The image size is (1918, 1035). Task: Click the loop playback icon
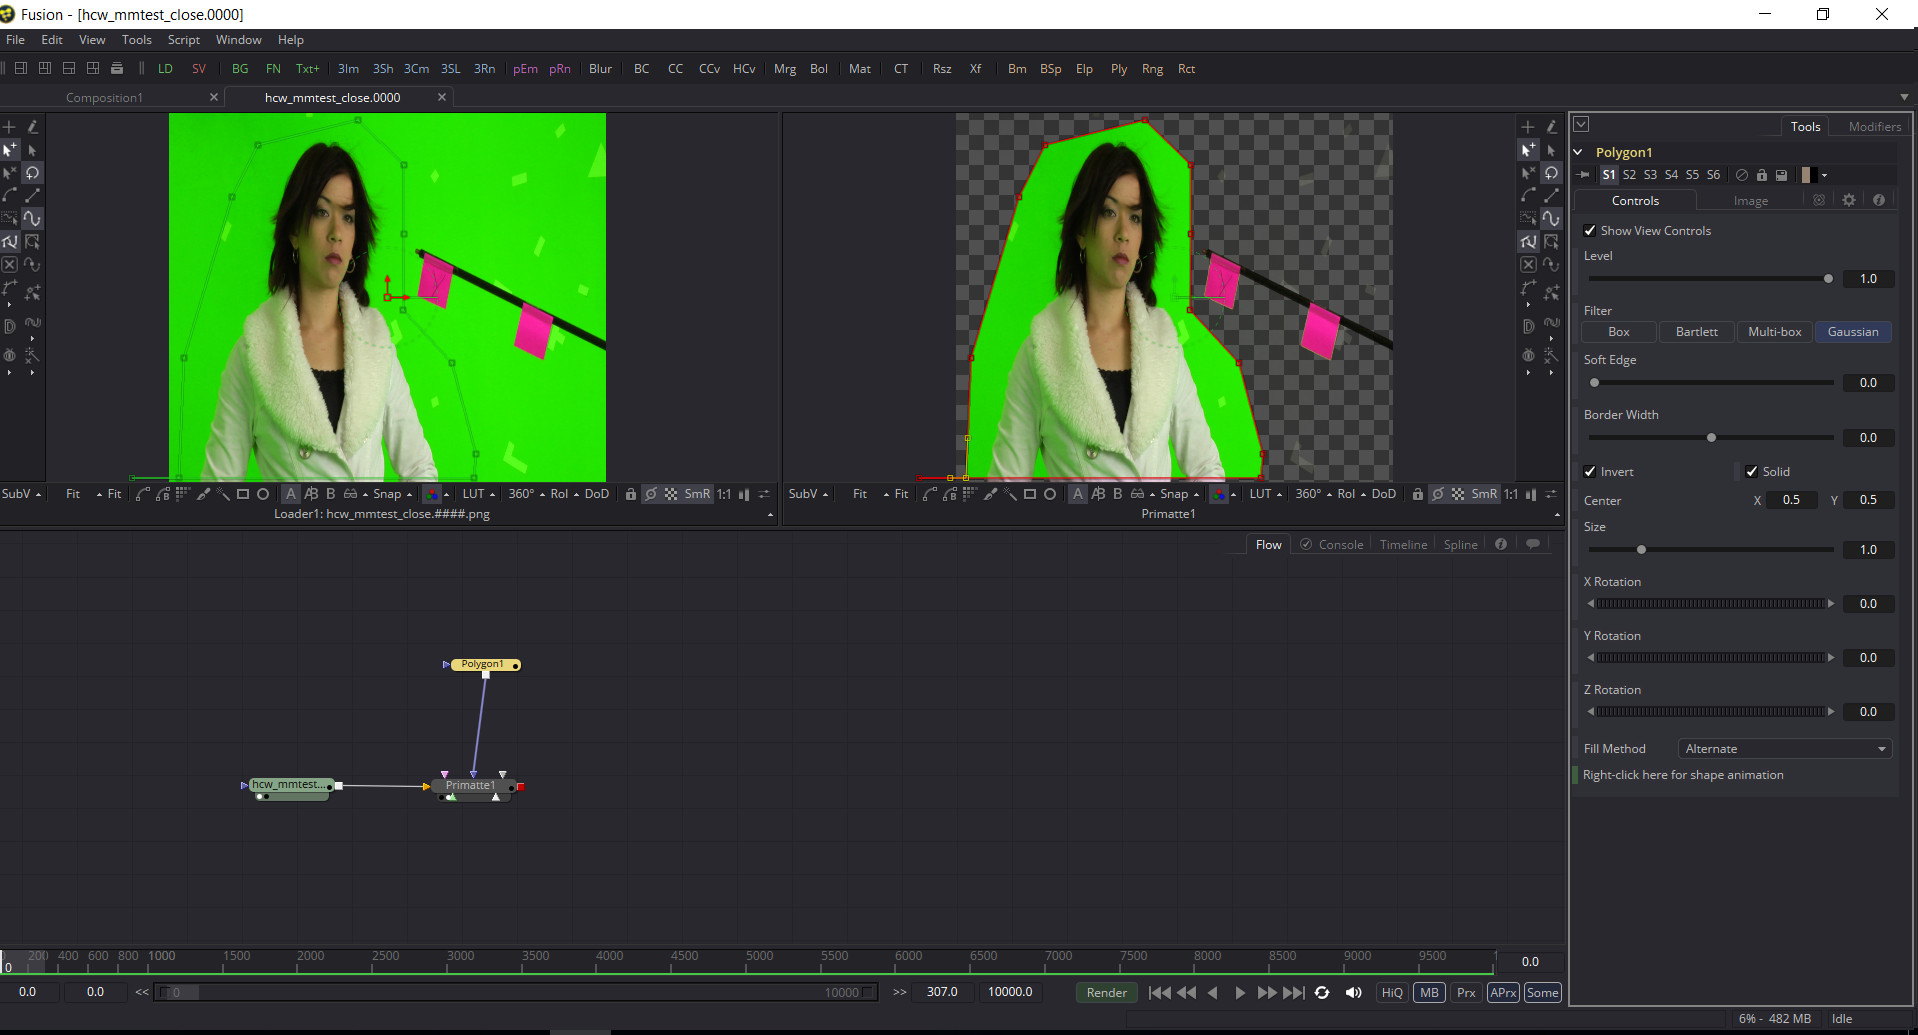[x=1322, y=993]
